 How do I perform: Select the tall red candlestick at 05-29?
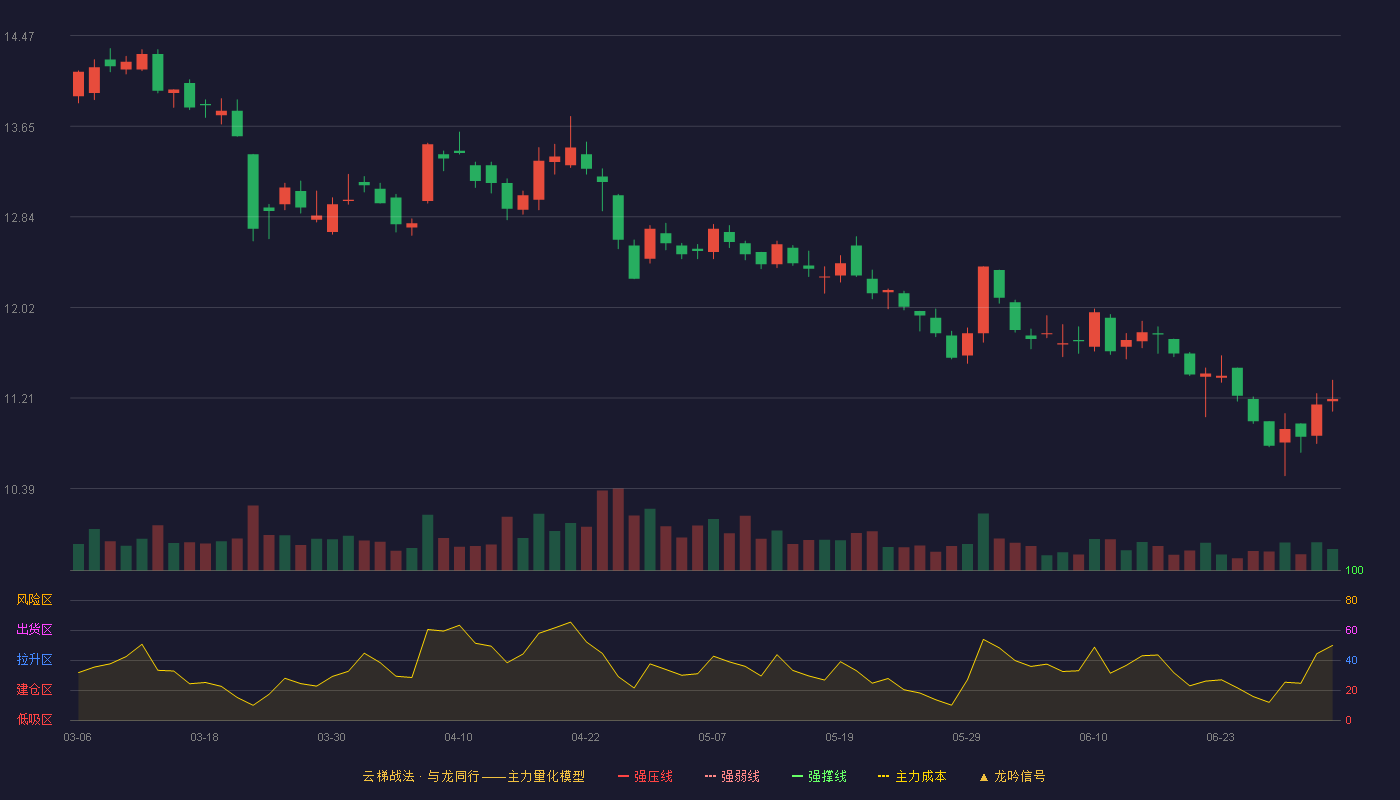983,300
